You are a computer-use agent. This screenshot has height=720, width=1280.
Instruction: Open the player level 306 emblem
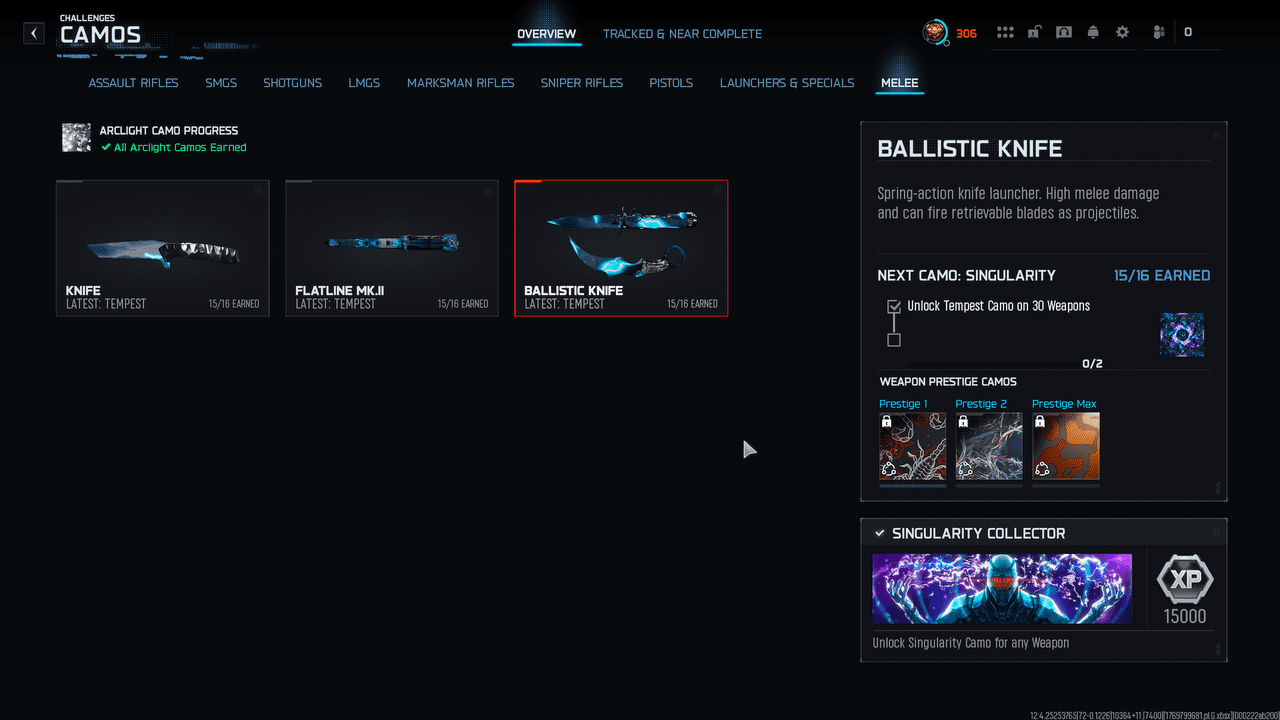[x=935, y=33]
